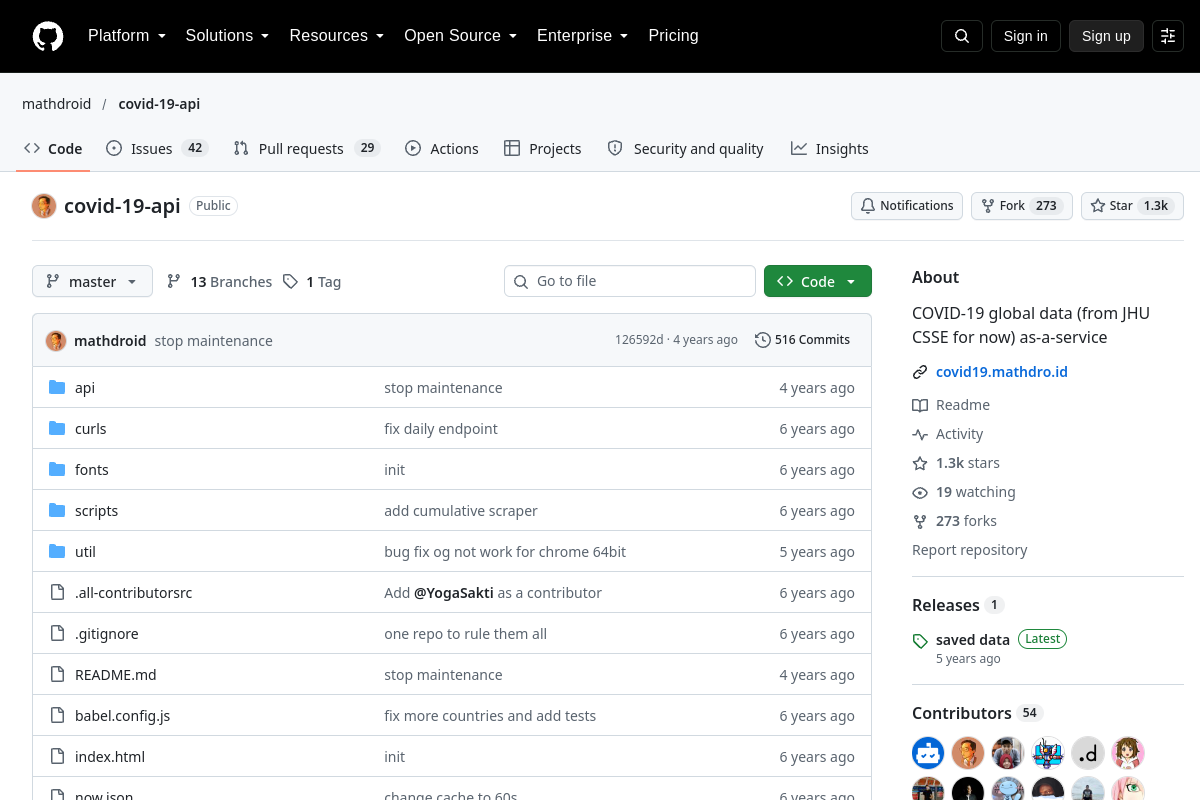Open the 516 Commits history link

pyautogui.click(x=802, y=340)
